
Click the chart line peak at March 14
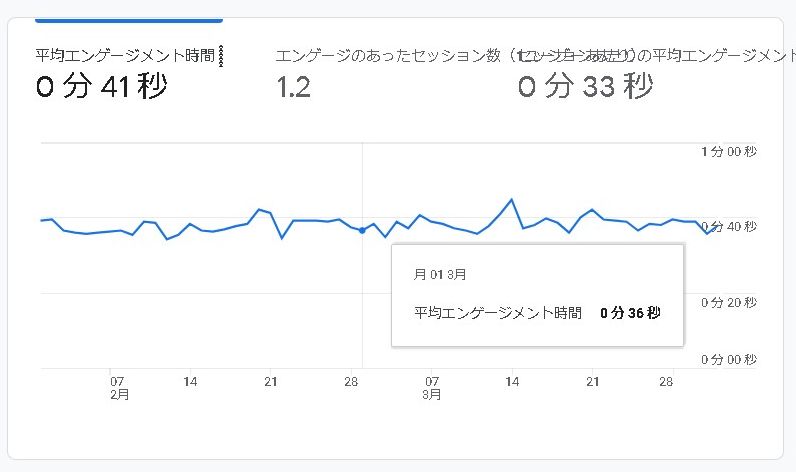point(512,200)
